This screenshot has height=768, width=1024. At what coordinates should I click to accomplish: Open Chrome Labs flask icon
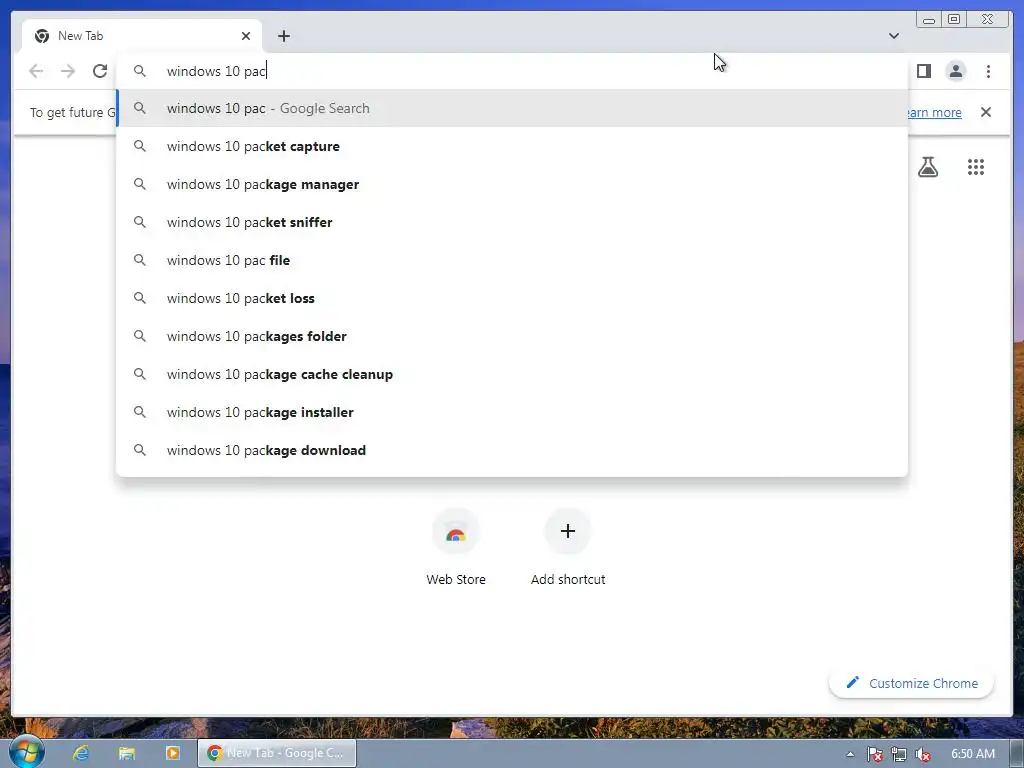[927, 167]
